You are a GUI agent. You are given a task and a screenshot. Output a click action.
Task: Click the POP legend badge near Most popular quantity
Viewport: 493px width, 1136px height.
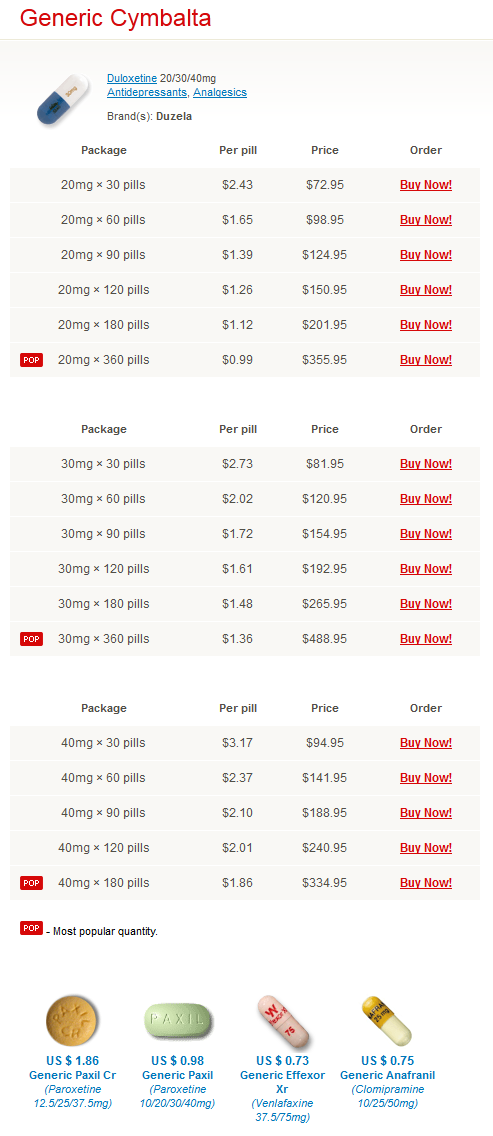pos(31,928)
